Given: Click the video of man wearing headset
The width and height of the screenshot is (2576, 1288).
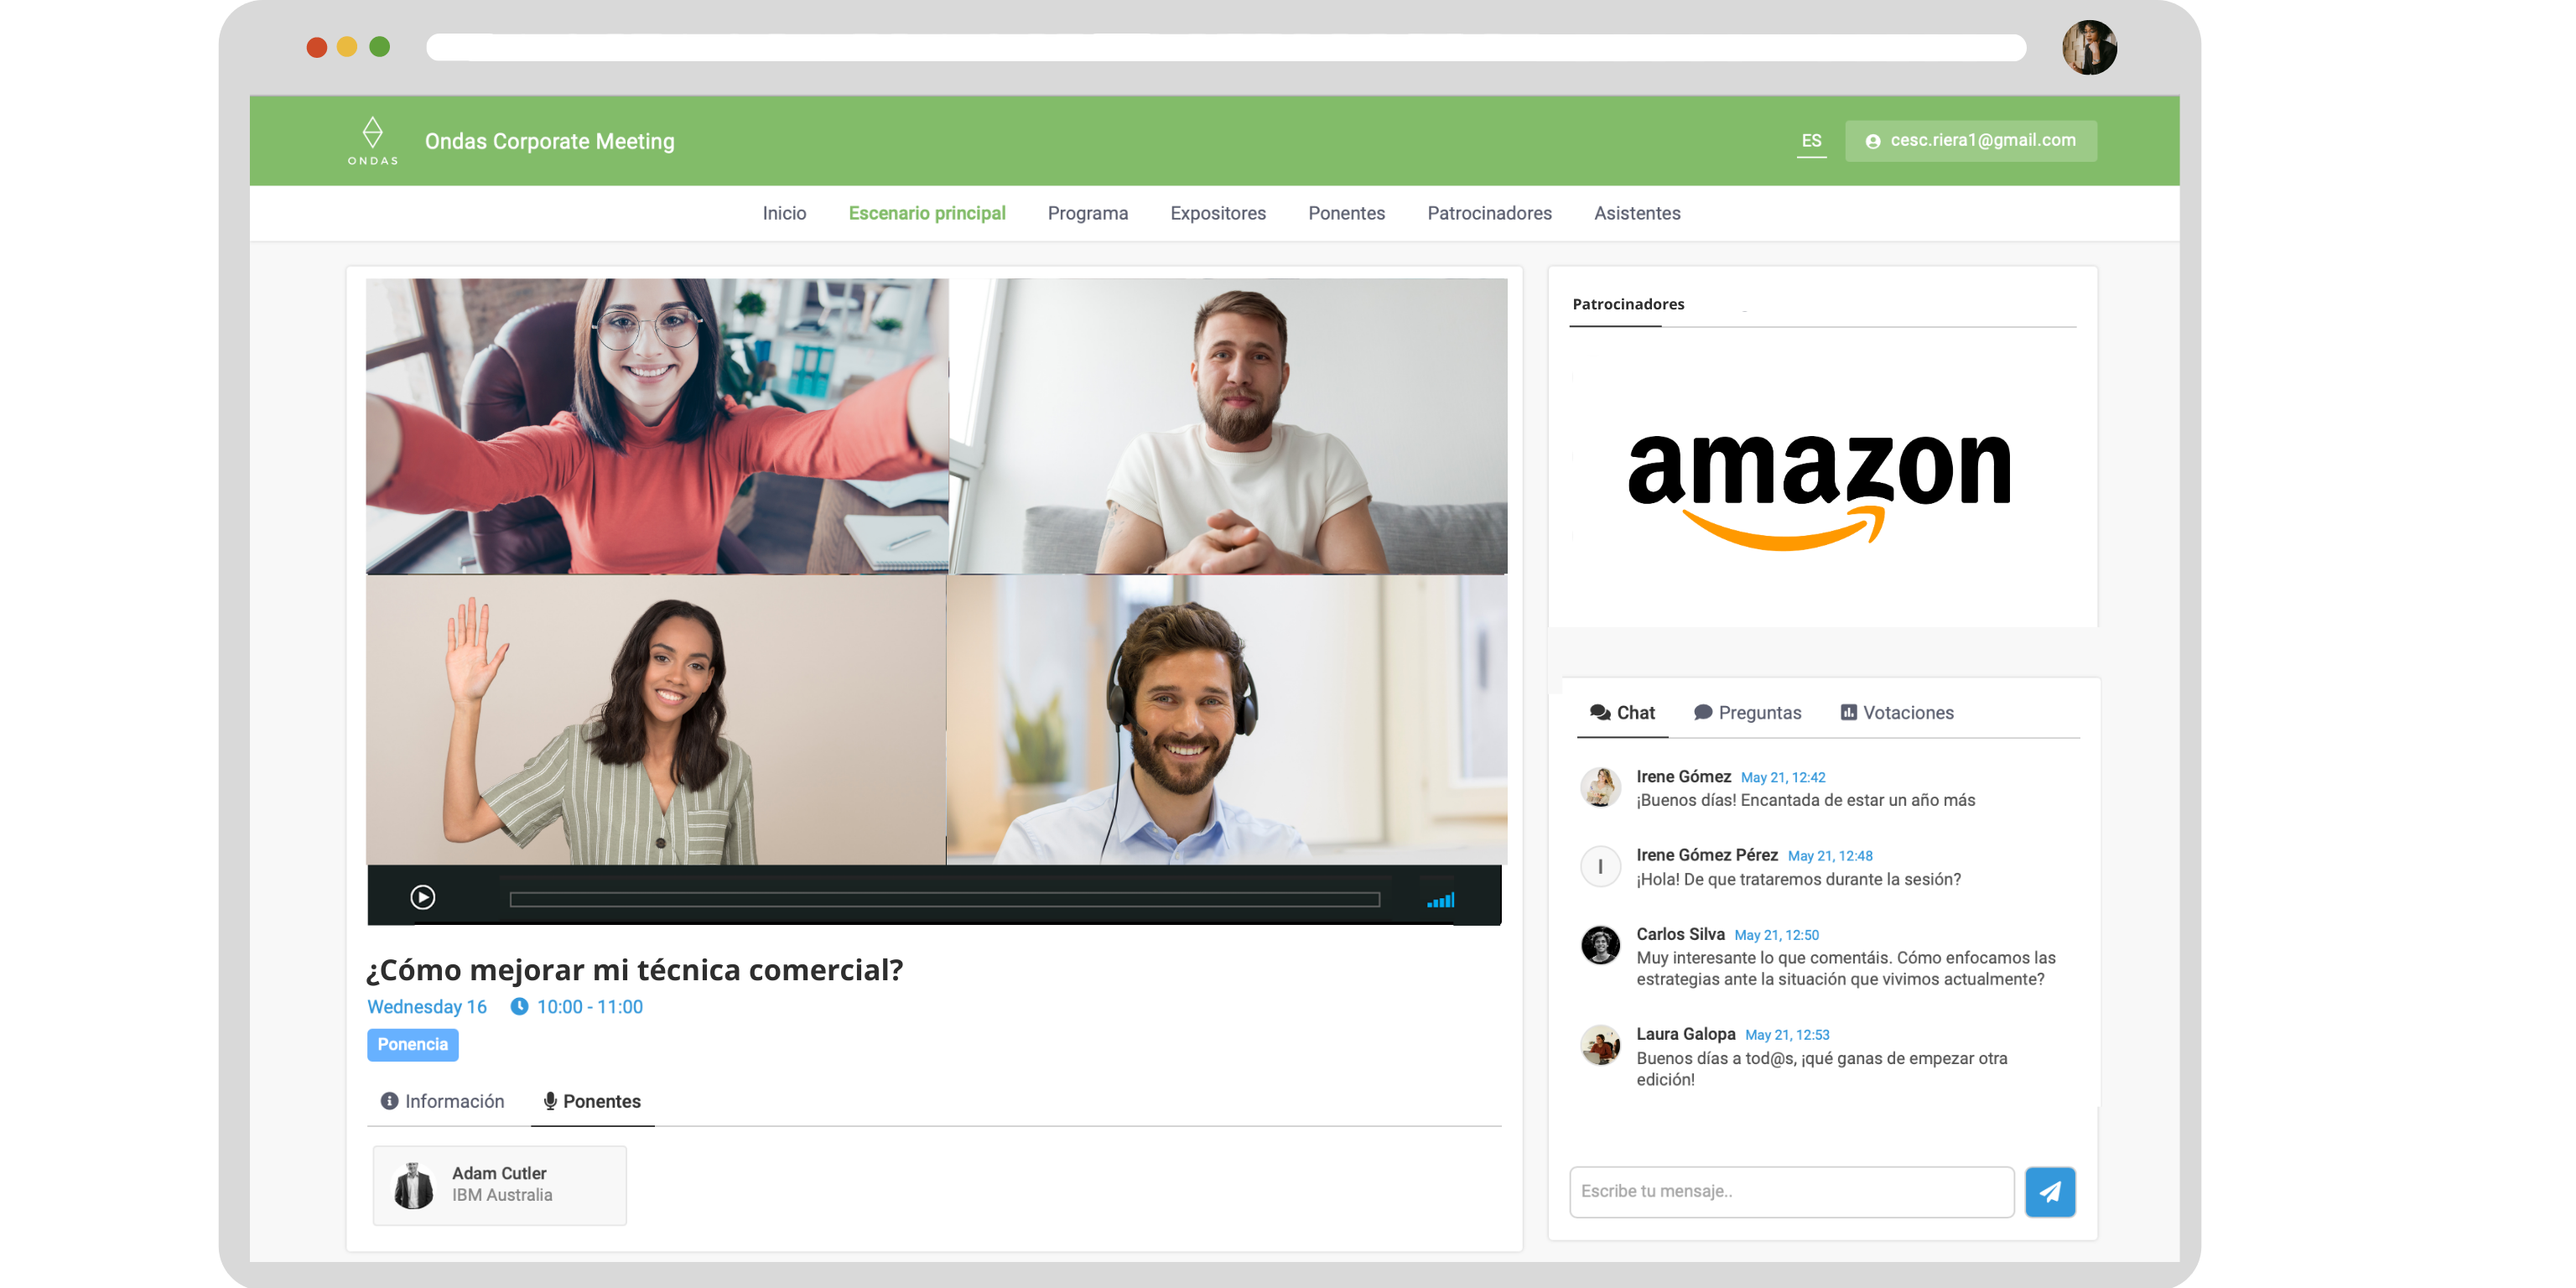Looking at the screenshot, I should (x=1227, y=720).
